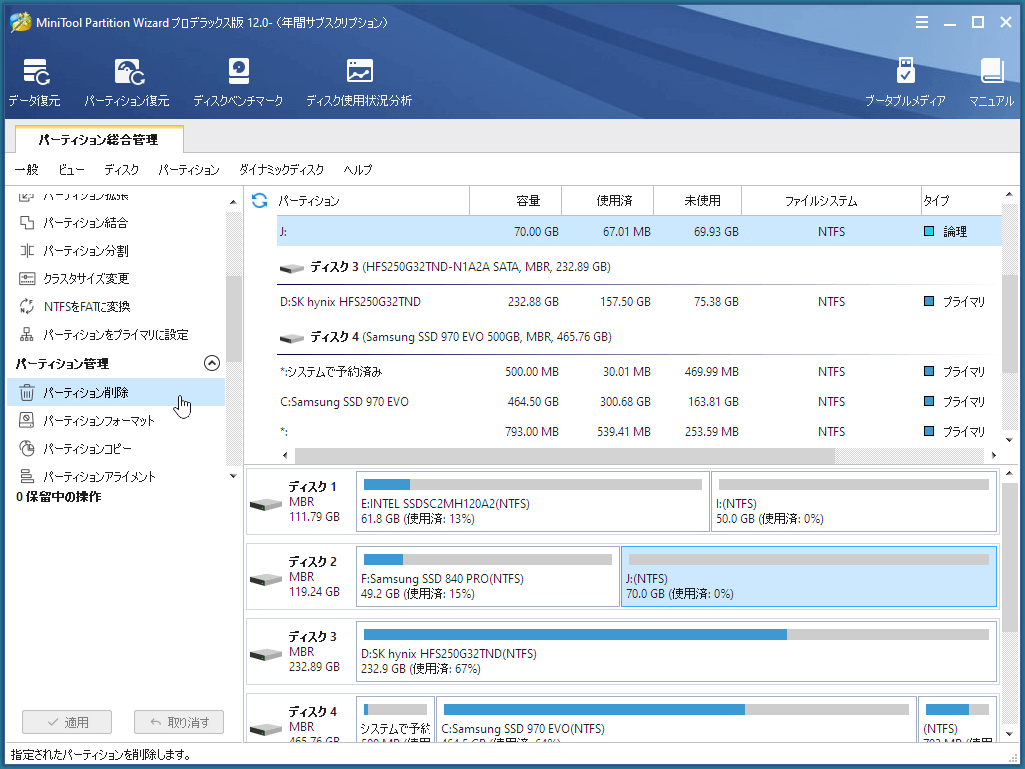Click the down arrow of sidebar scrollbar
1025x769 pixels.
[x=233, y=476]
